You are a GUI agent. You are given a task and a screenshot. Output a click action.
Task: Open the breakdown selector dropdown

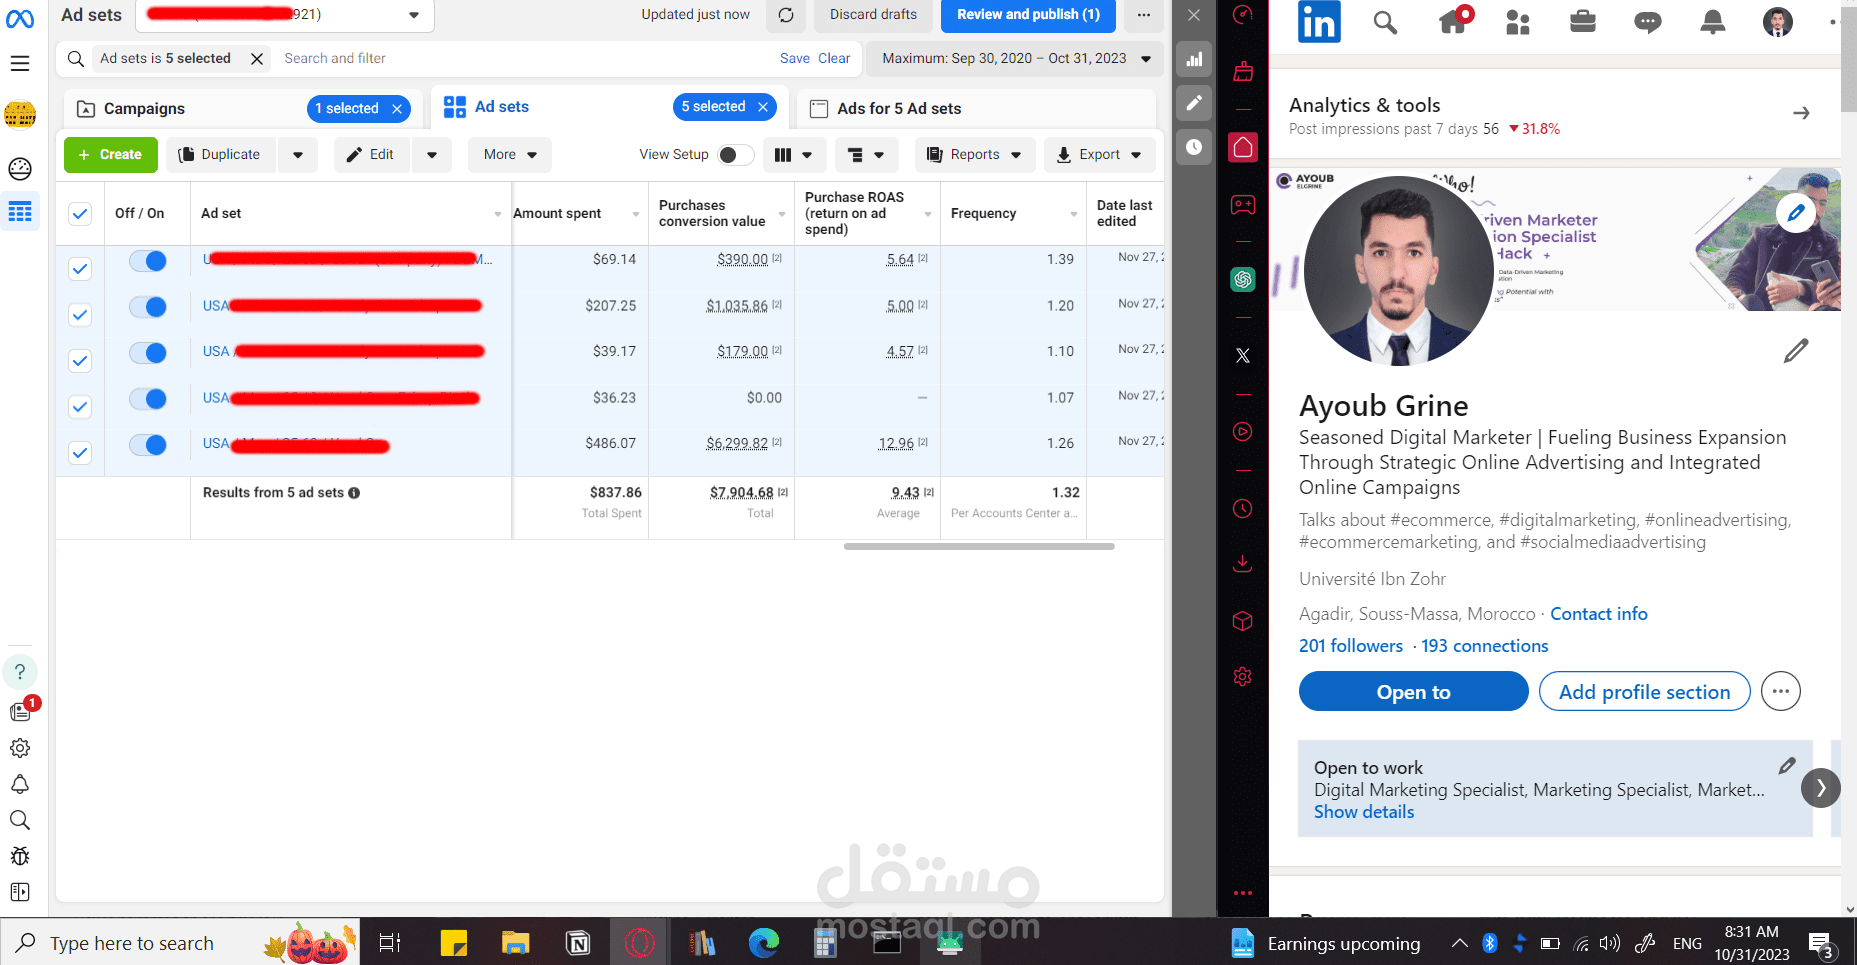(866, 155)
